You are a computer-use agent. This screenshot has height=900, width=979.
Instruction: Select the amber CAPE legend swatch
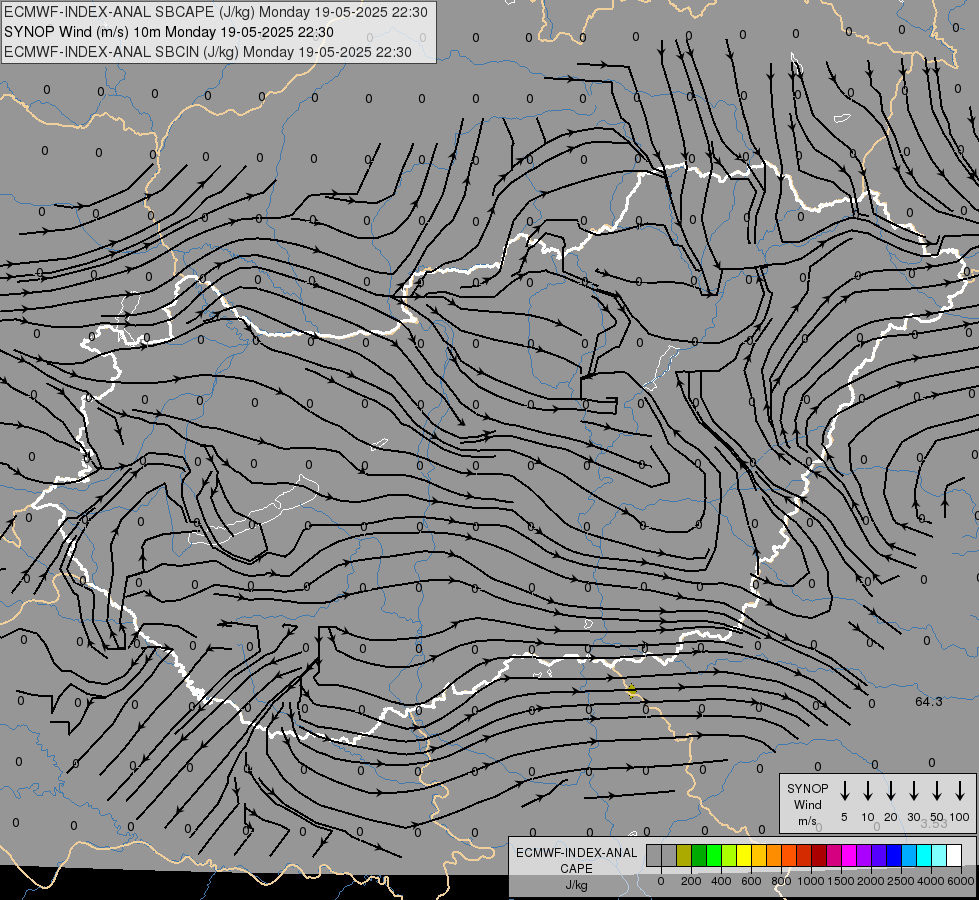pyautogui.click(x=759, y=855)
